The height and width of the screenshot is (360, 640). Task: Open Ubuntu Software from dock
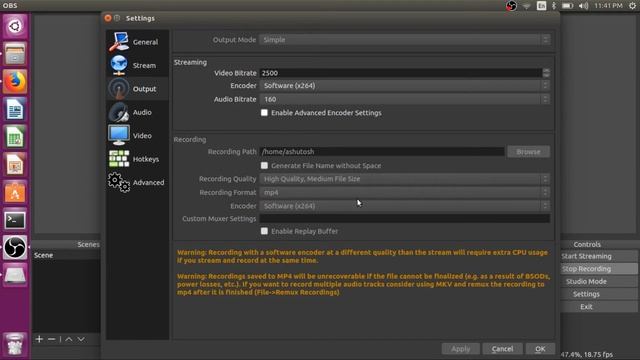coord(15,193)
